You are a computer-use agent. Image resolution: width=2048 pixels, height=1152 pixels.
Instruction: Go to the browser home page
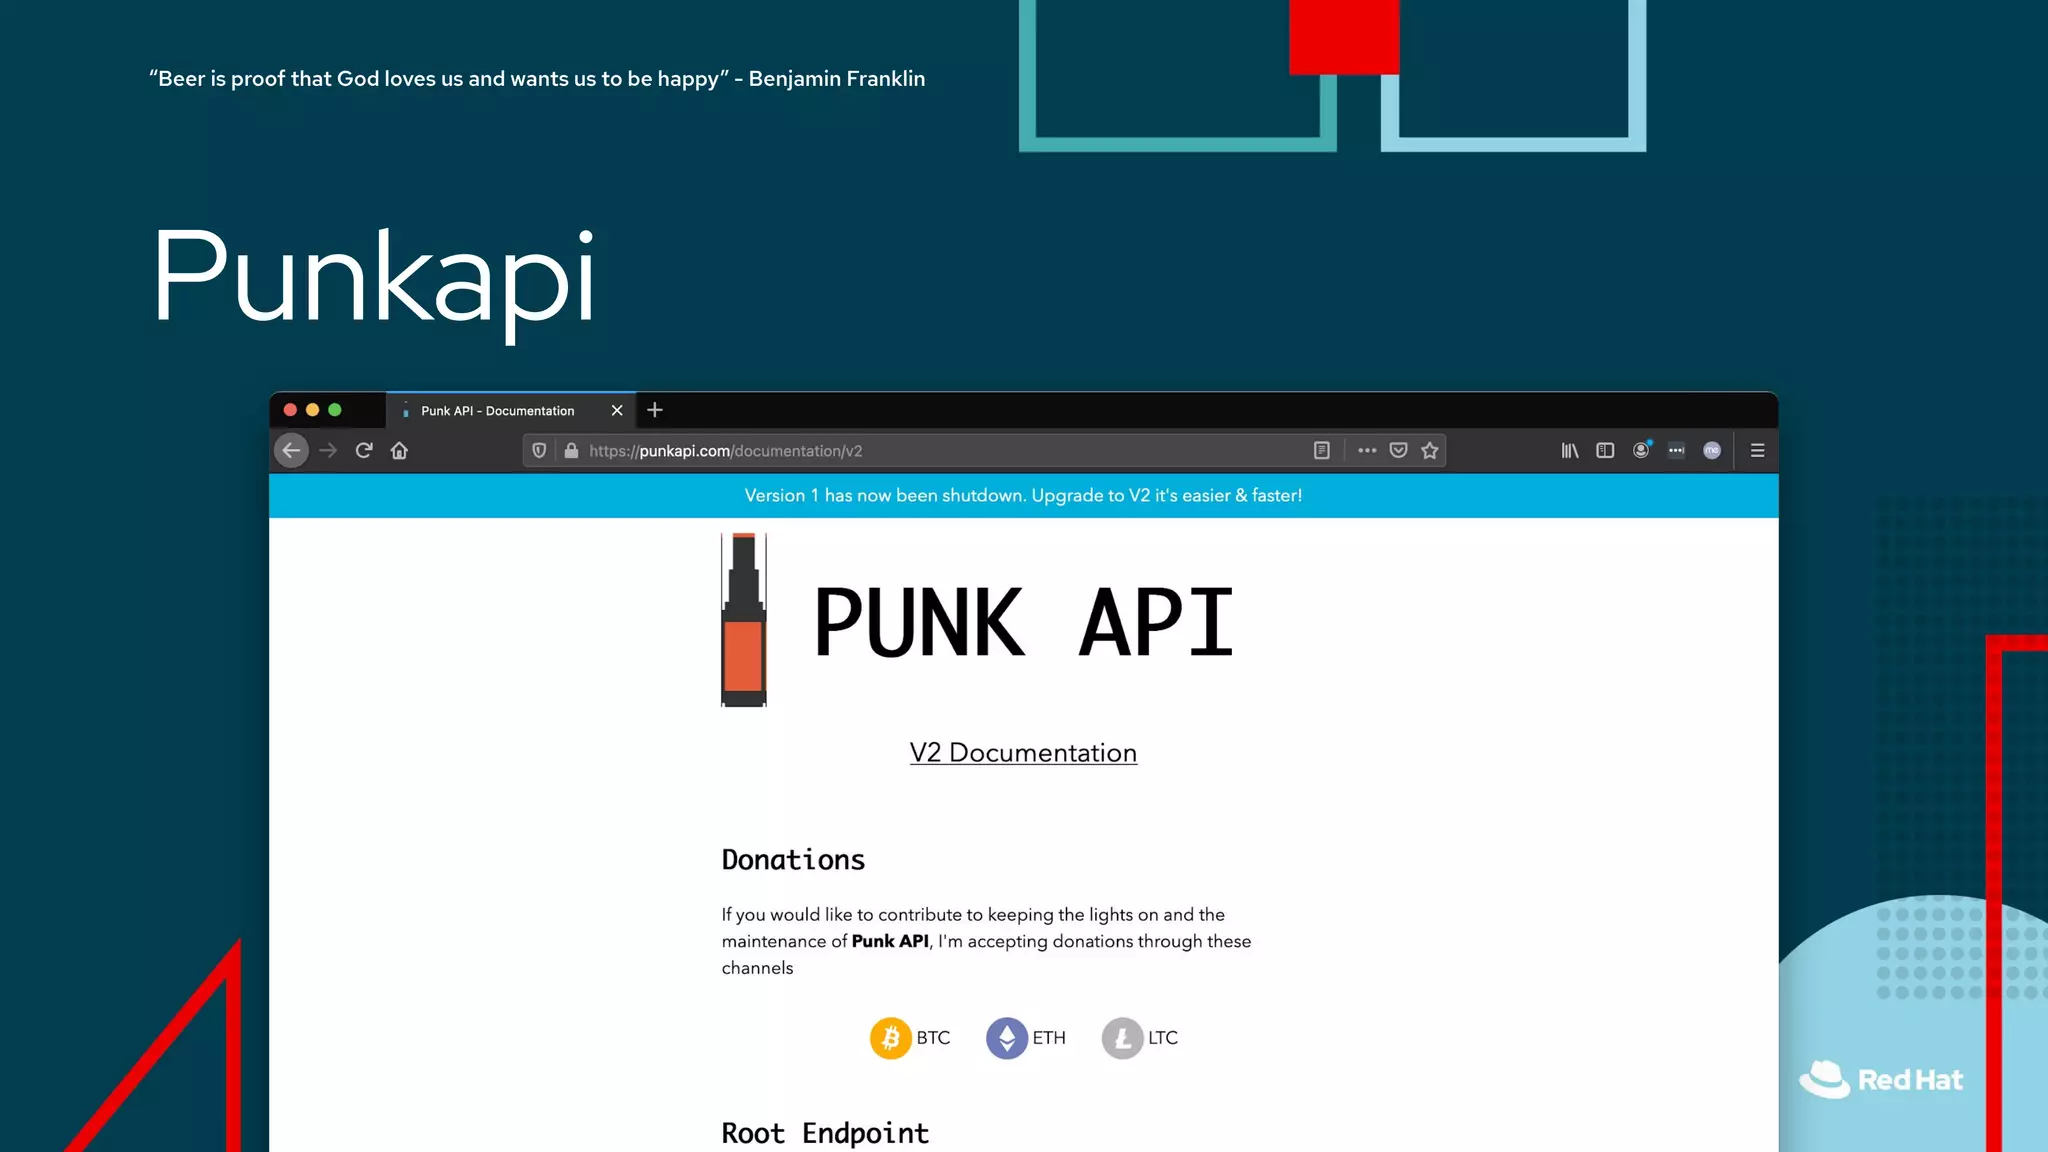[x=399, y=451]
